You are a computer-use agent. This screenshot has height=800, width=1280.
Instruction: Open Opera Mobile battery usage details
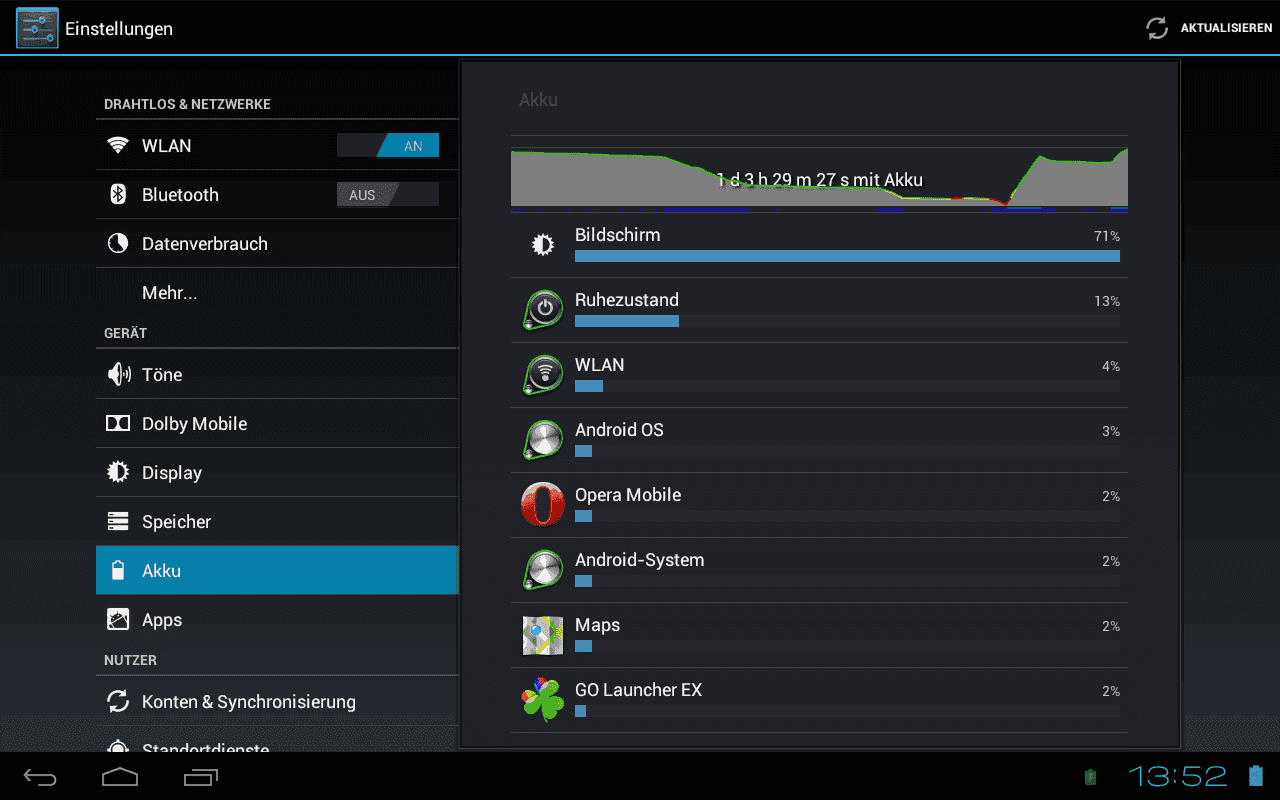click(819, 505)
